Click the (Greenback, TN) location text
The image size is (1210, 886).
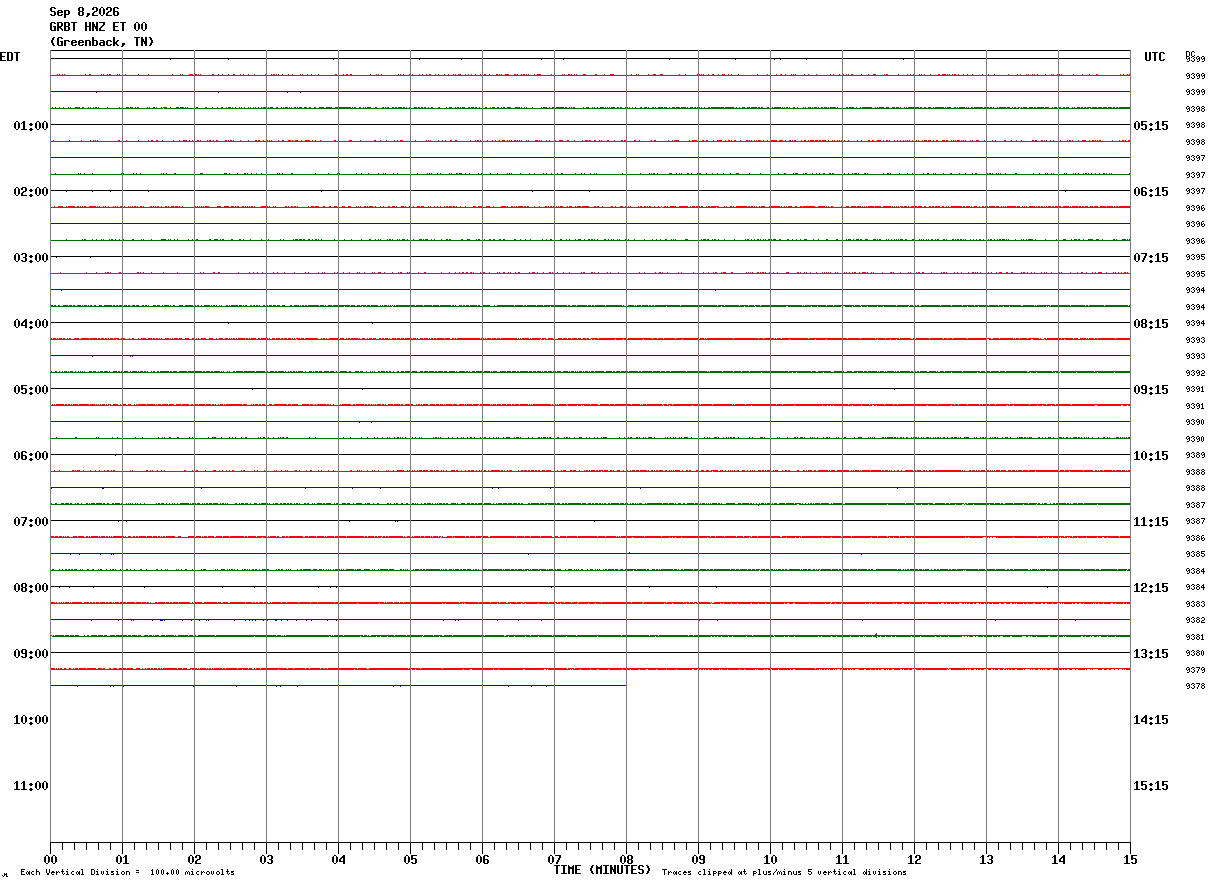tap(102, 42)
